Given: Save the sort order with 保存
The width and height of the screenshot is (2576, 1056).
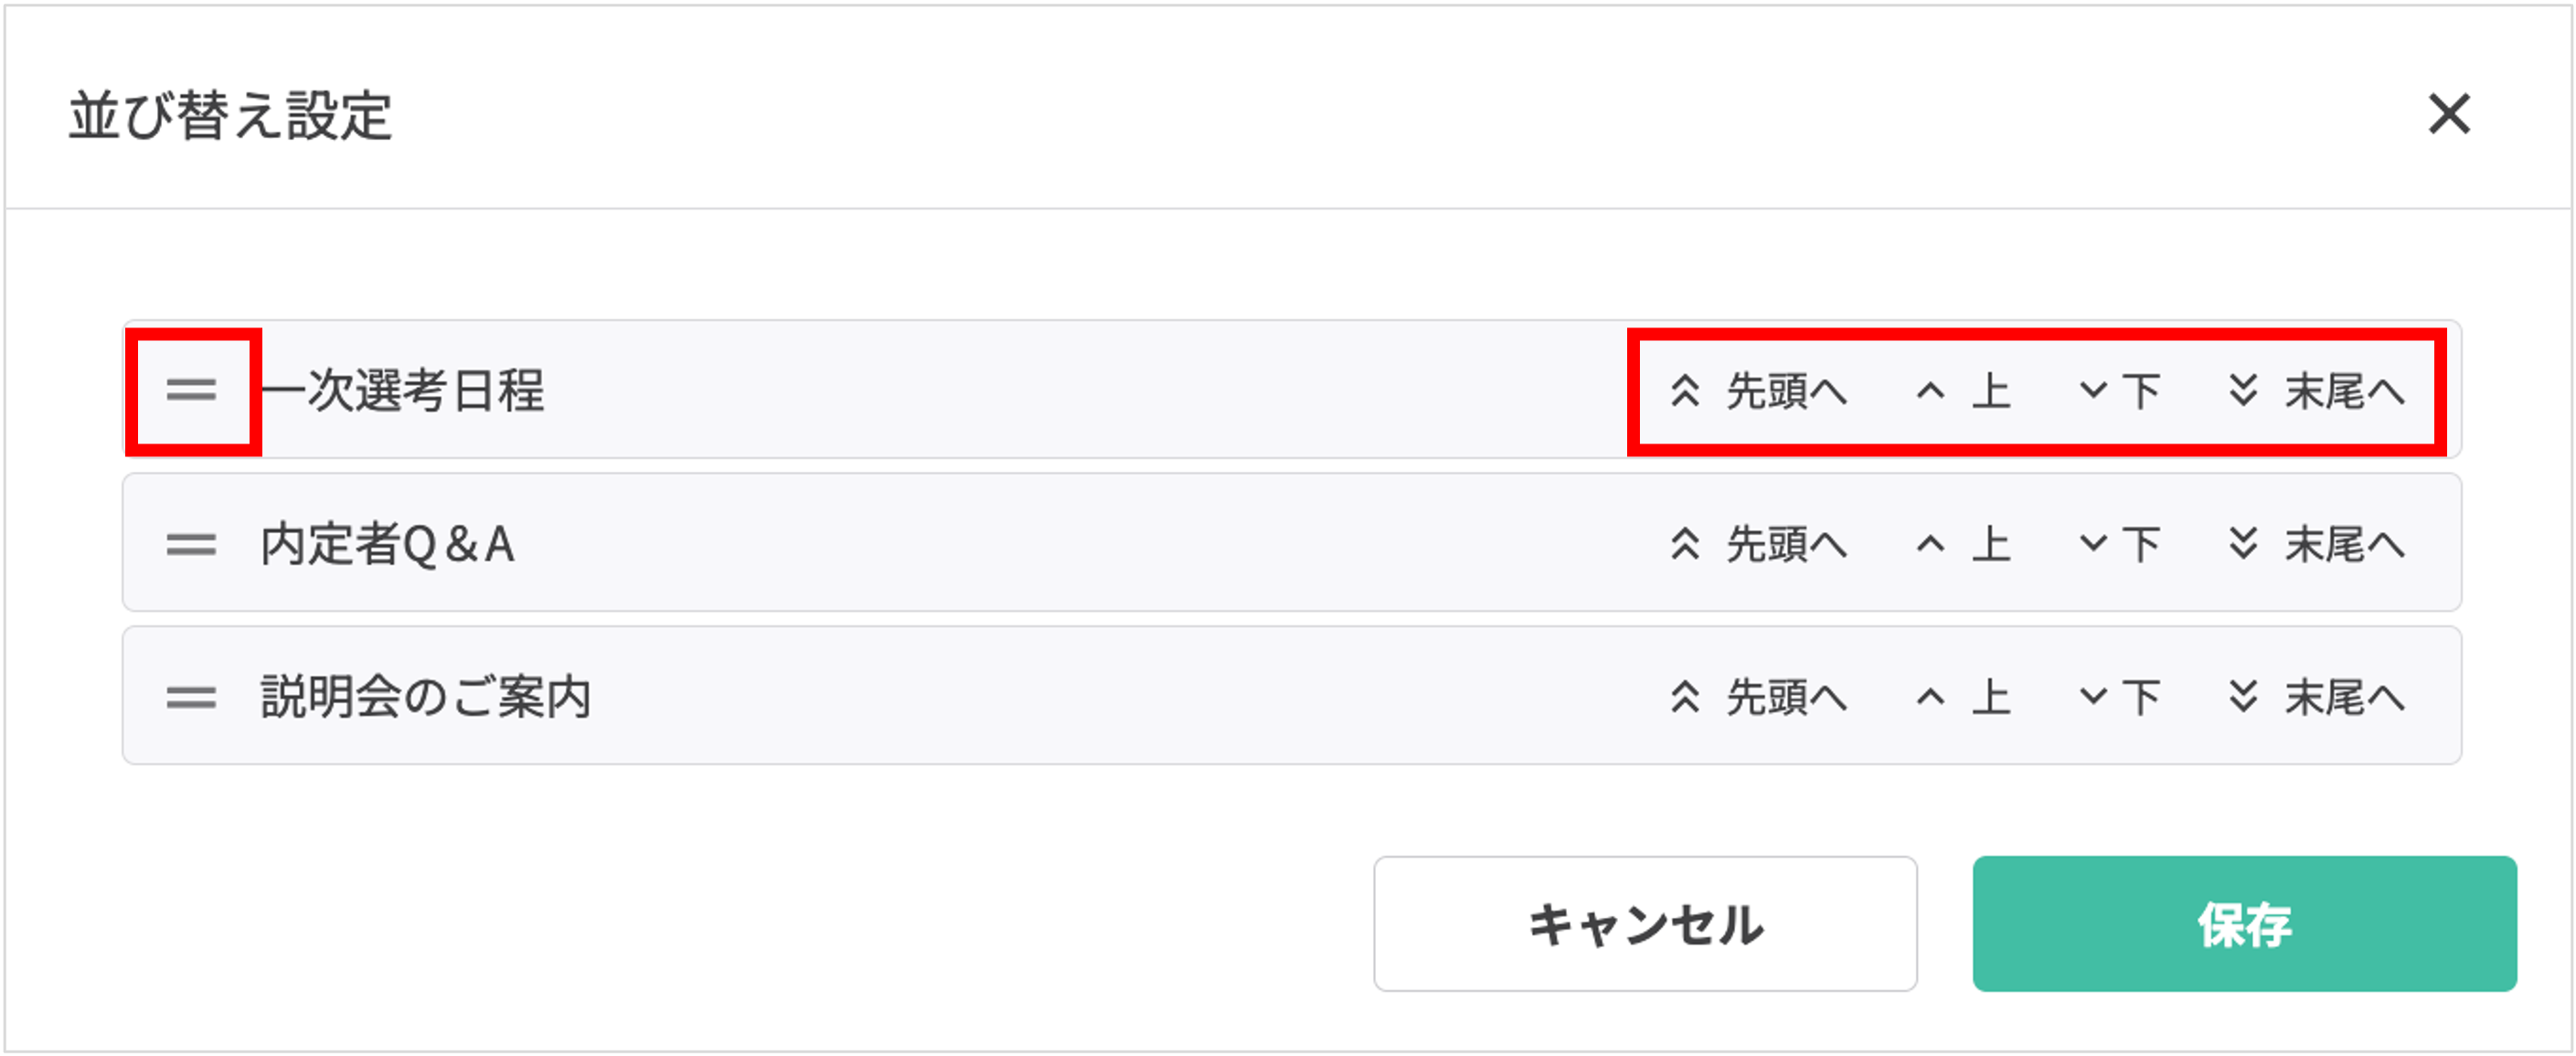Looking at the screenshot, I should pos(2244,924).
